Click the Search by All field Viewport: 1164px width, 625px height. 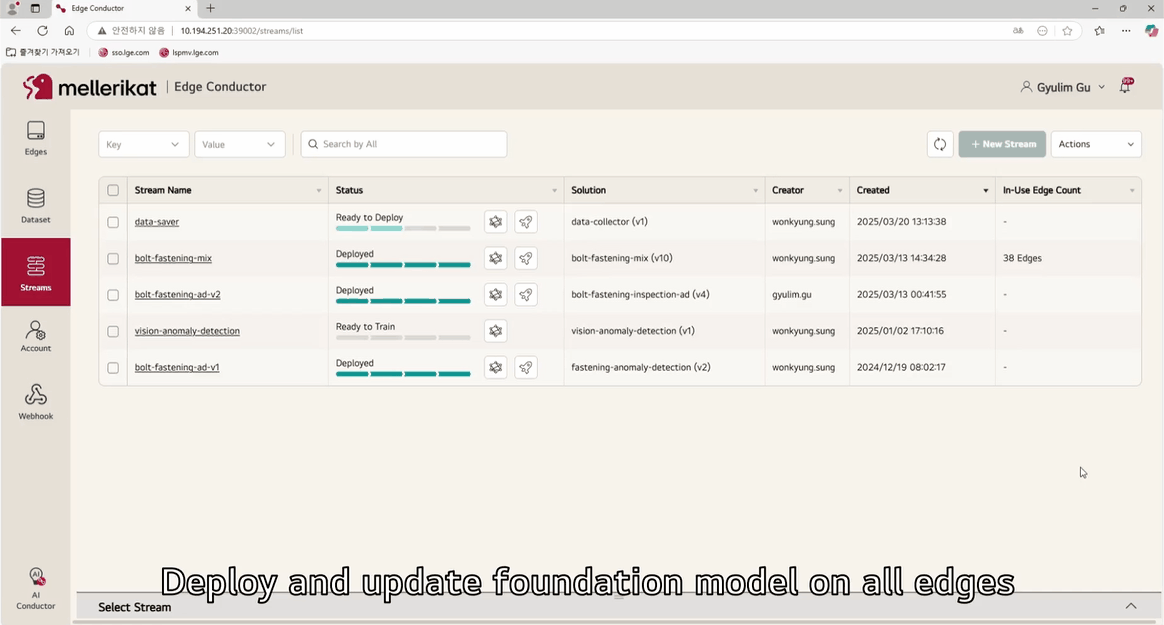tap(404, 144)
